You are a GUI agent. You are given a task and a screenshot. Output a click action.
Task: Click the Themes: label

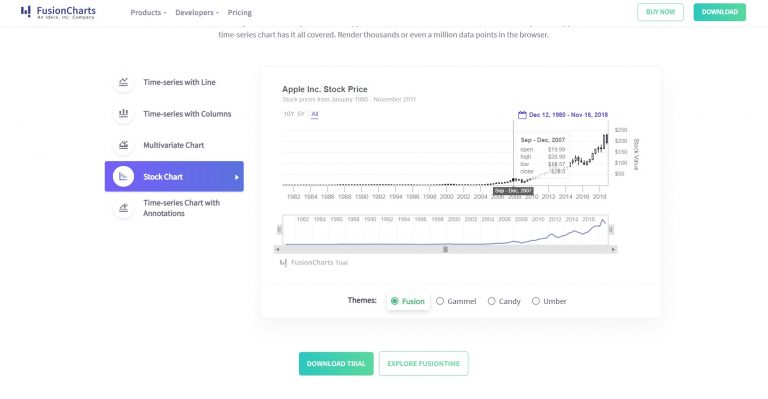click(362, 300)
